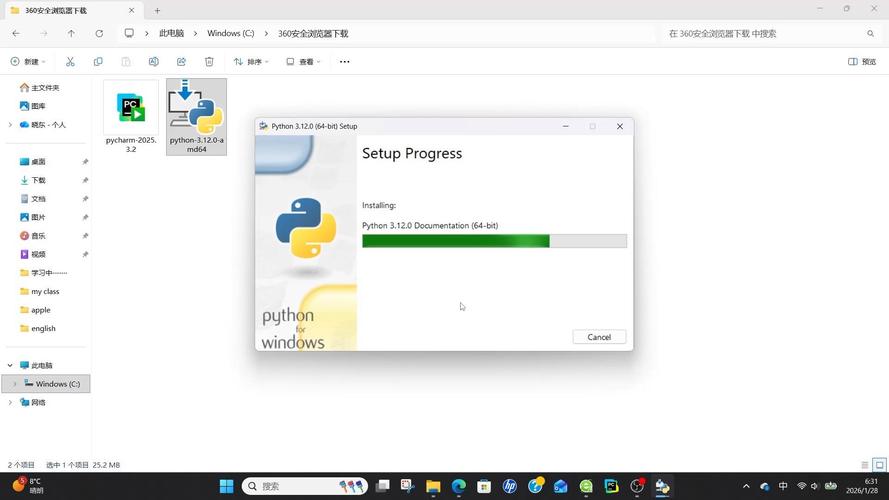Switch to large icons view in status bar
The width and height of the screenshot is (889, 500).
[x=879, y=465]
